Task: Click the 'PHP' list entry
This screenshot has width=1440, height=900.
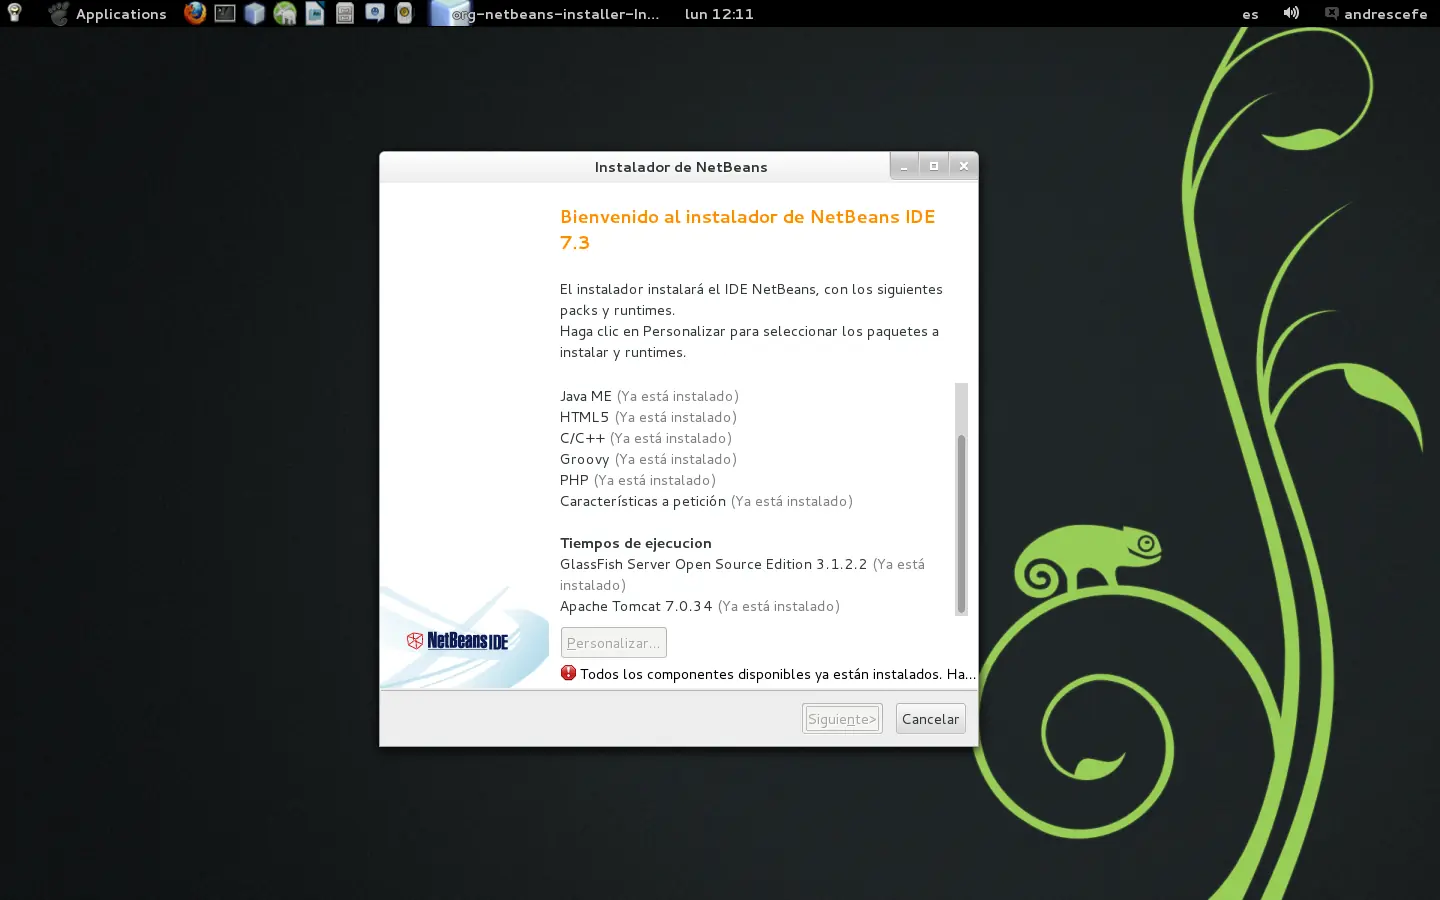Action: [x=574, y=480]
